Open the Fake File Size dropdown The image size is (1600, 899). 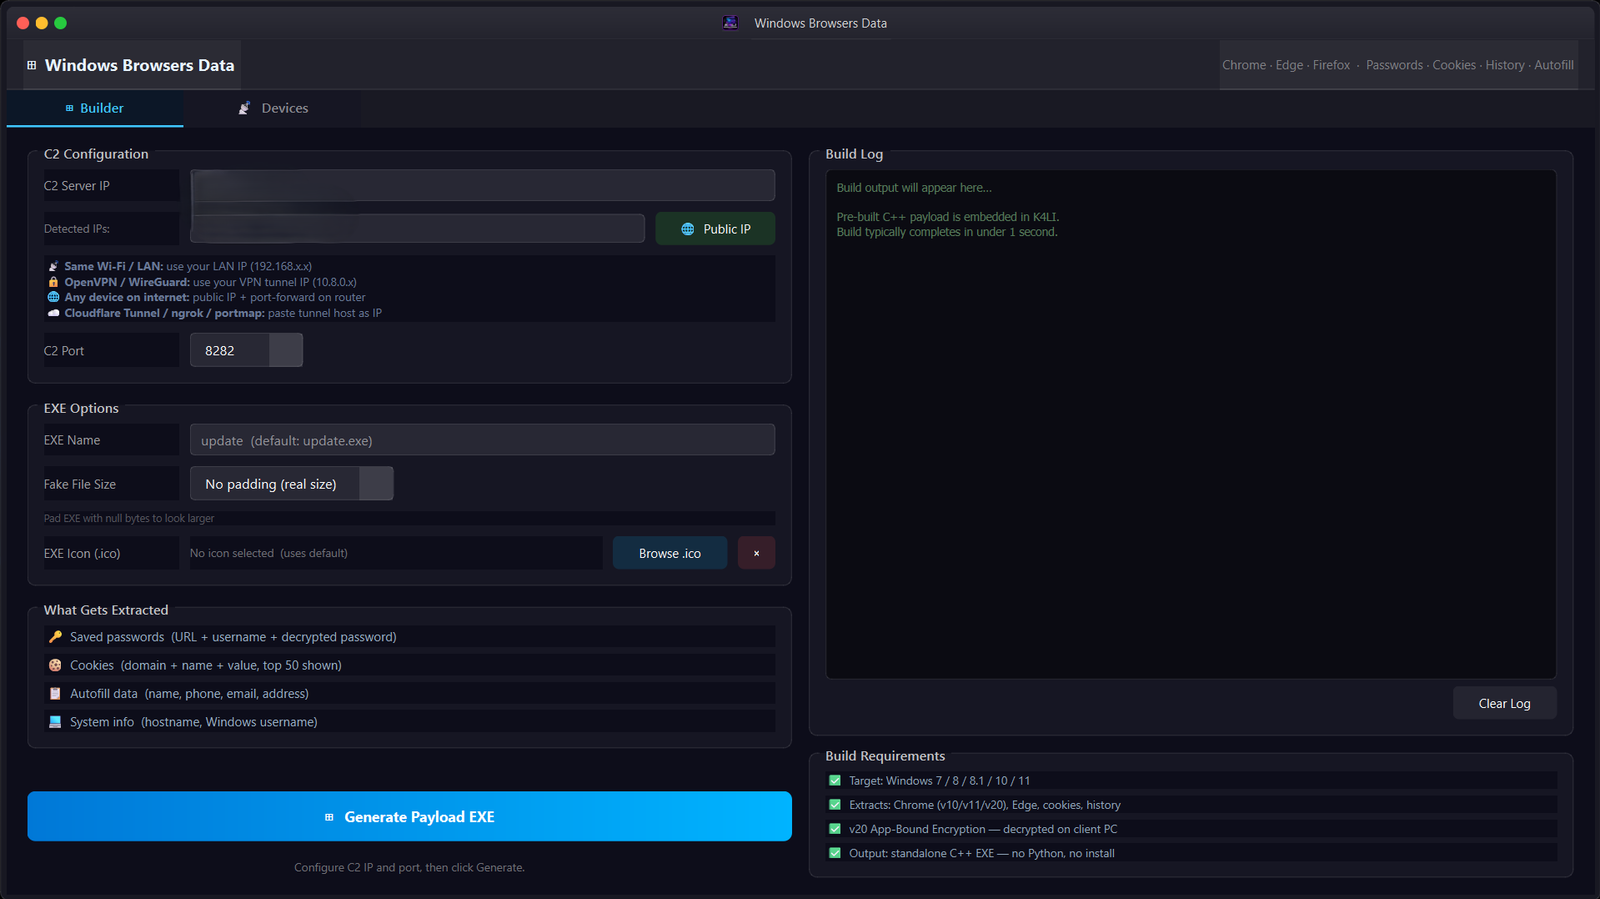(292, 484)
